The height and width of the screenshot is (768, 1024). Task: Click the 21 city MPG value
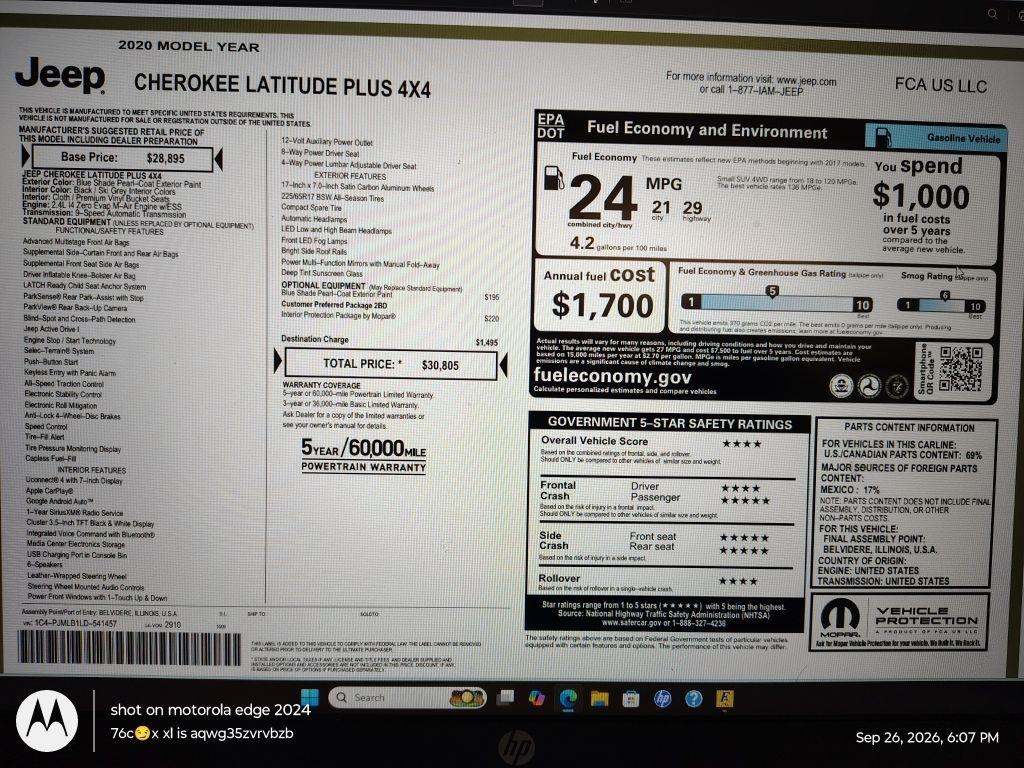(661, 208)
